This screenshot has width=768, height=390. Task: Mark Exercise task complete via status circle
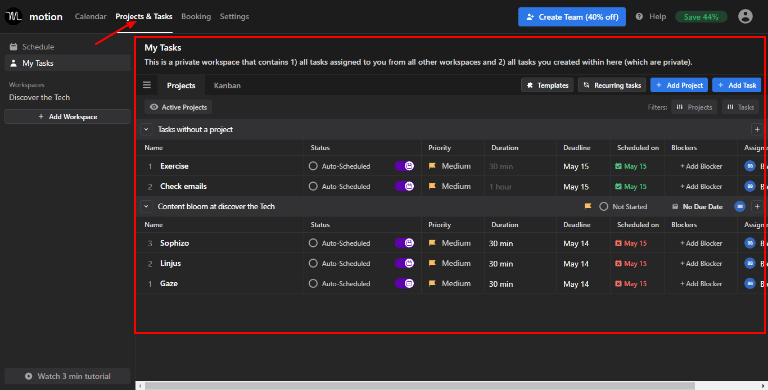(x=313, y=166)
